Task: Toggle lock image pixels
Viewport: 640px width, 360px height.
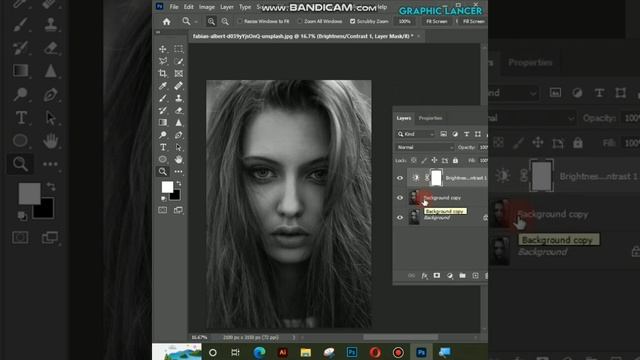Action: 424,160
